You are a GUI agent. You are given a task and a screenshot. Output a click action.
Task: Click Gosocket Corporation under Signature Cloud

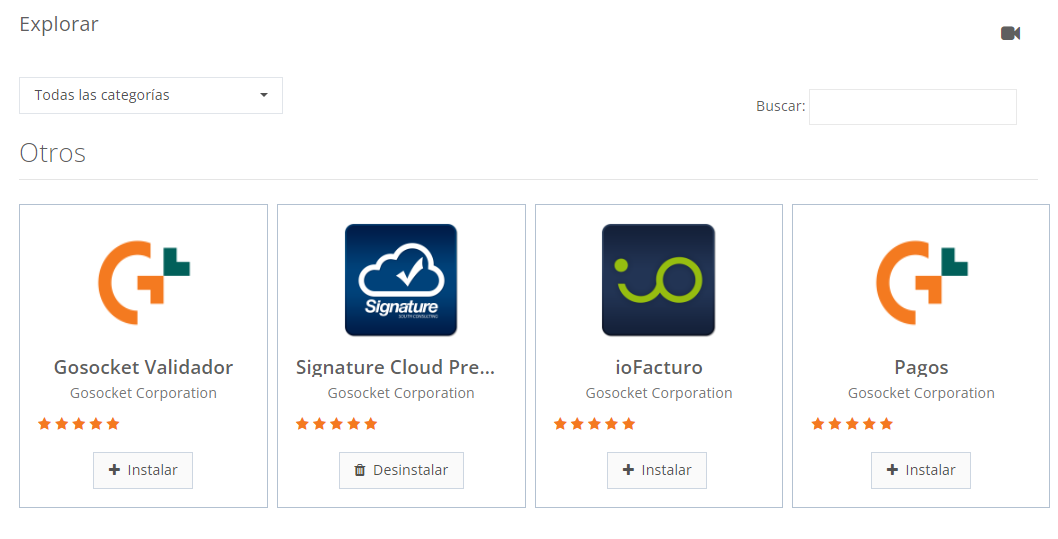click(x=401, y=393)
